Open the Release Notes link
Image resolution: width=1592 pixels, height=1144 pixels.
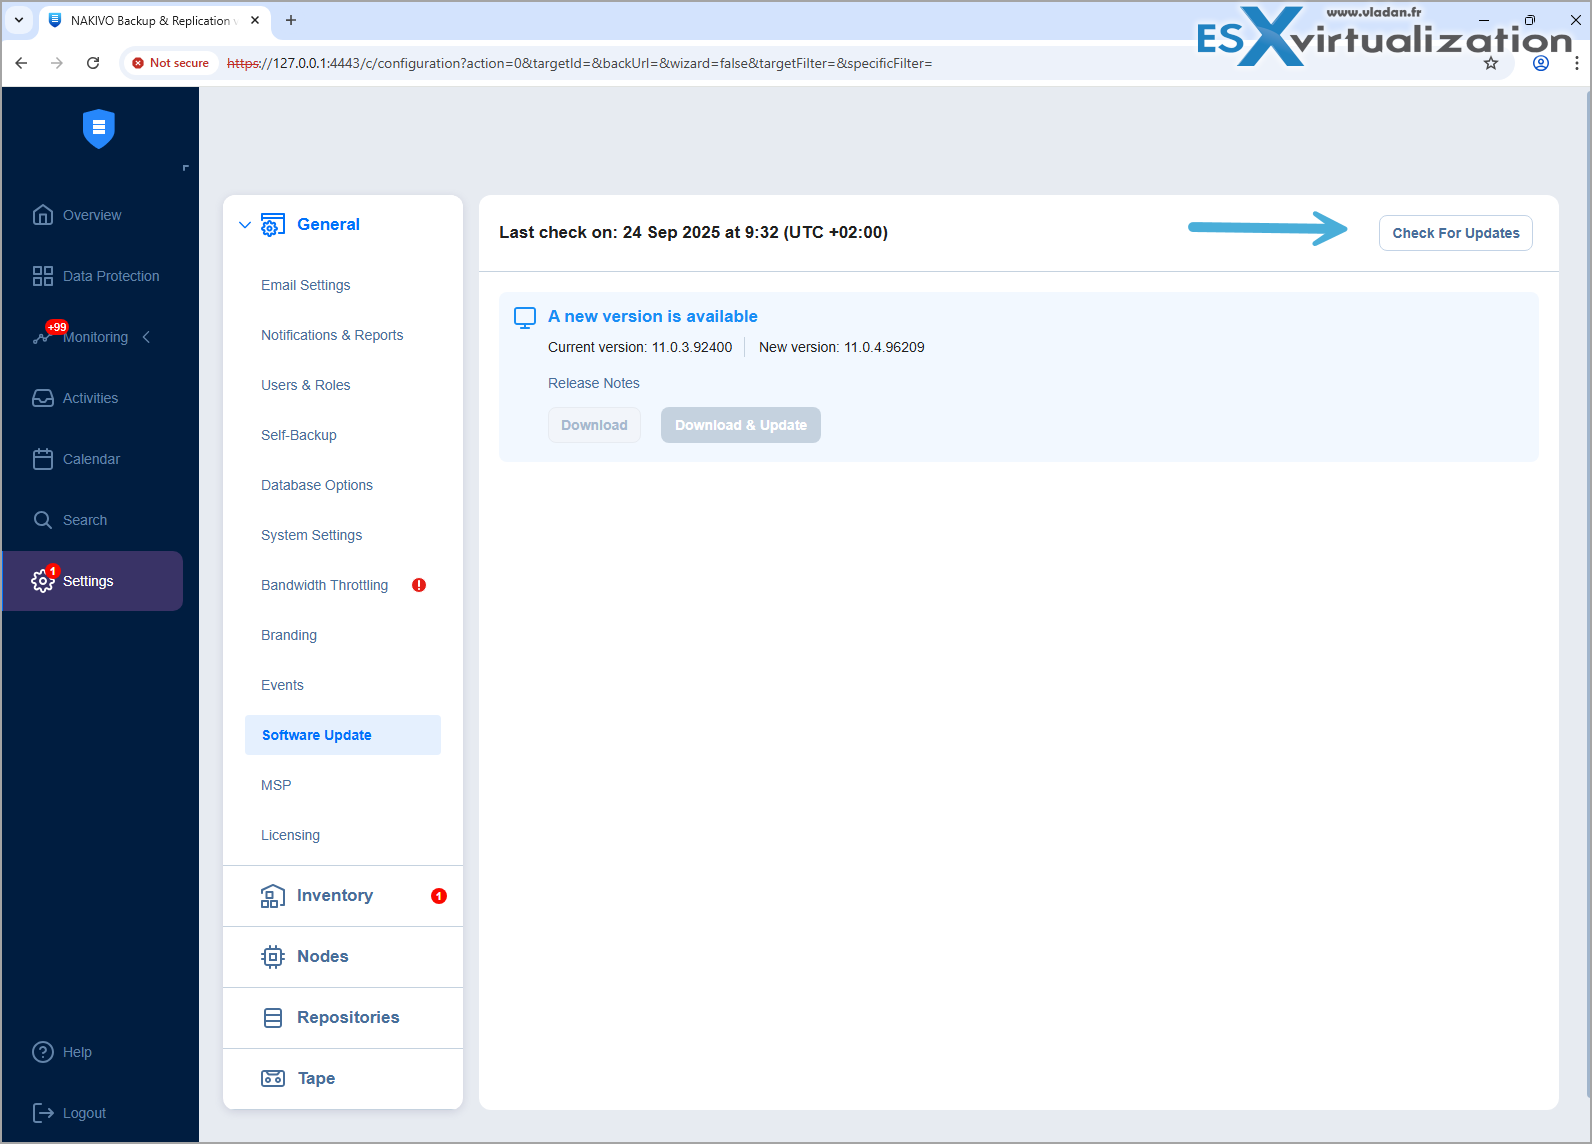pos(594,383)
